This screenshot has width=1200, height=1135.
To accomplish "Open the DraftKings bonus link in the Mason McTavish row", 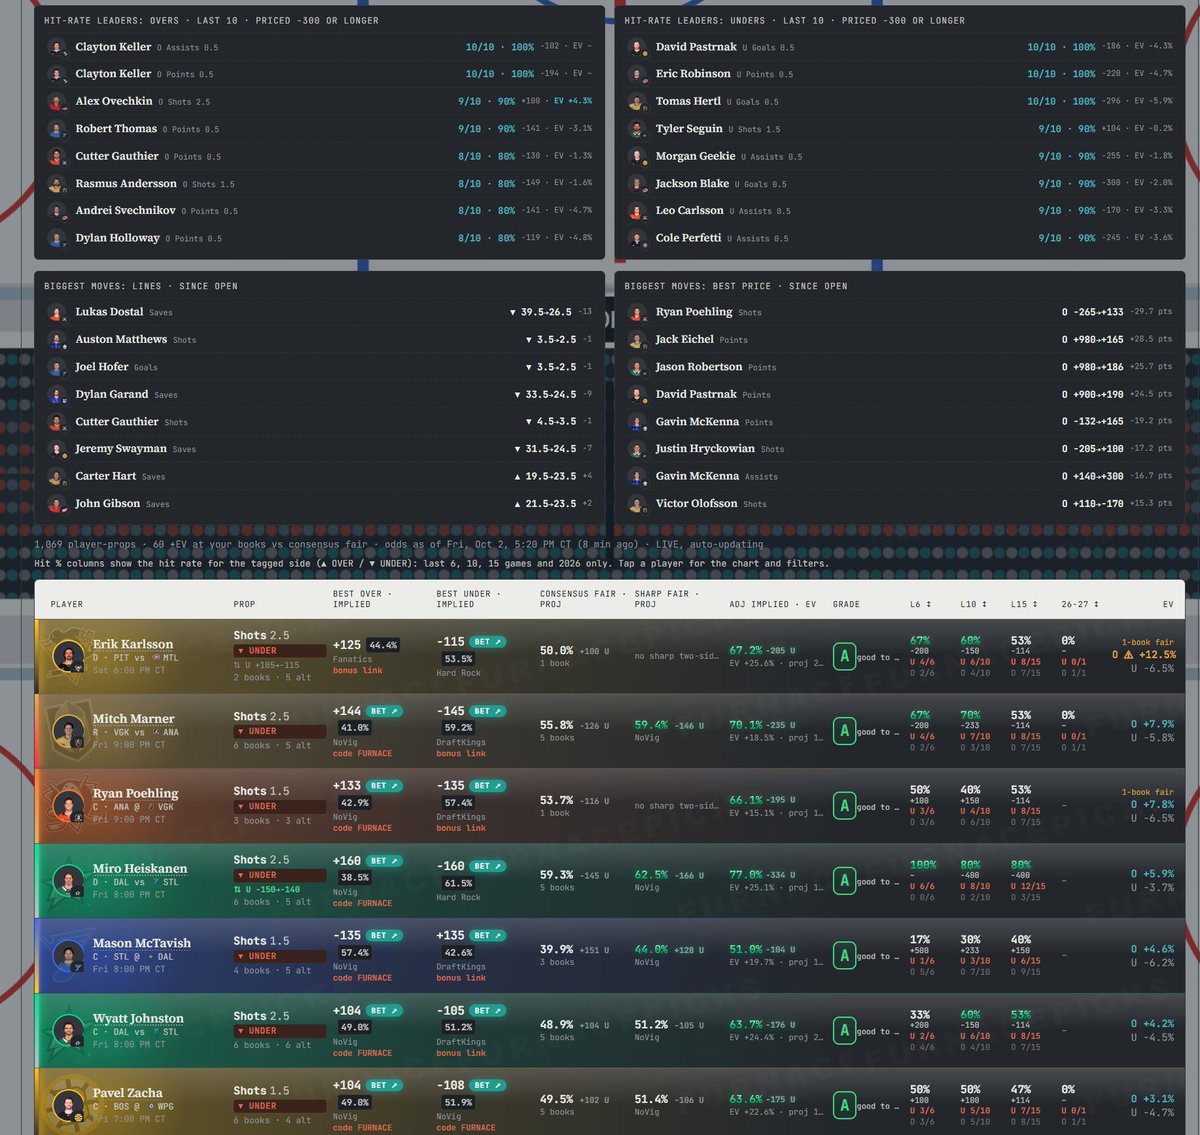I will [x=461, y=978].
